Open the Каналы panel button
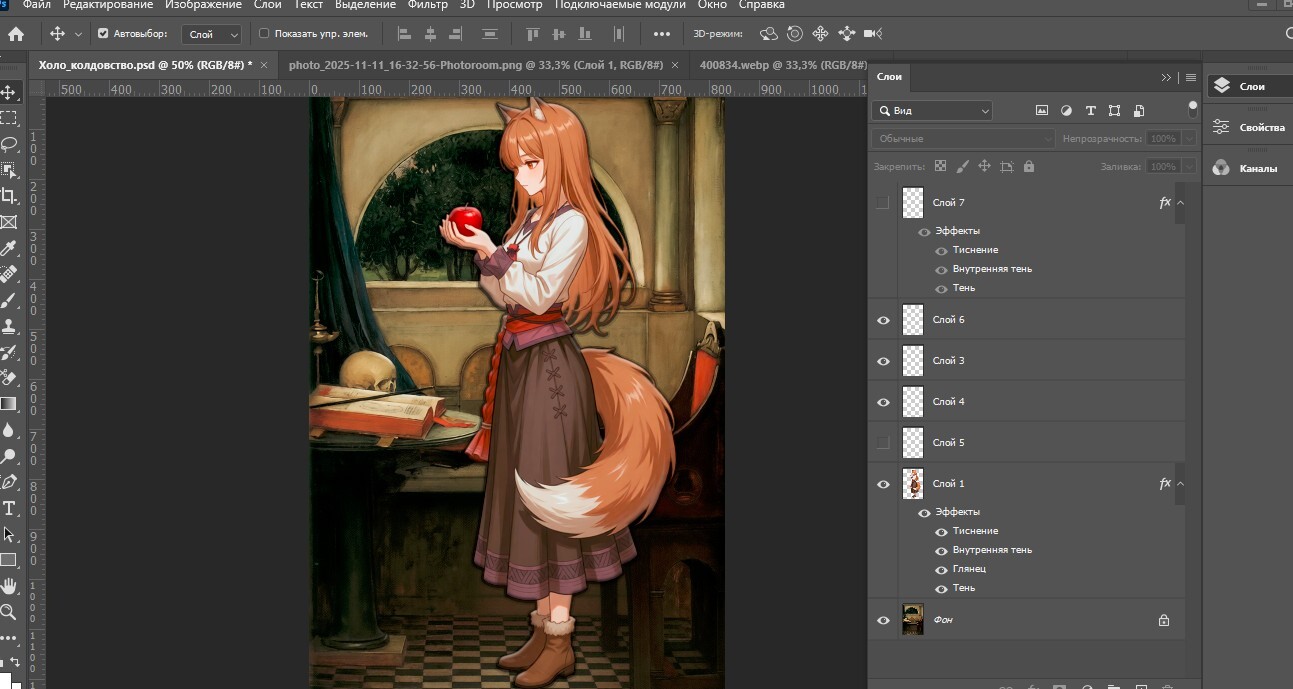 (x=1248, y=168)
